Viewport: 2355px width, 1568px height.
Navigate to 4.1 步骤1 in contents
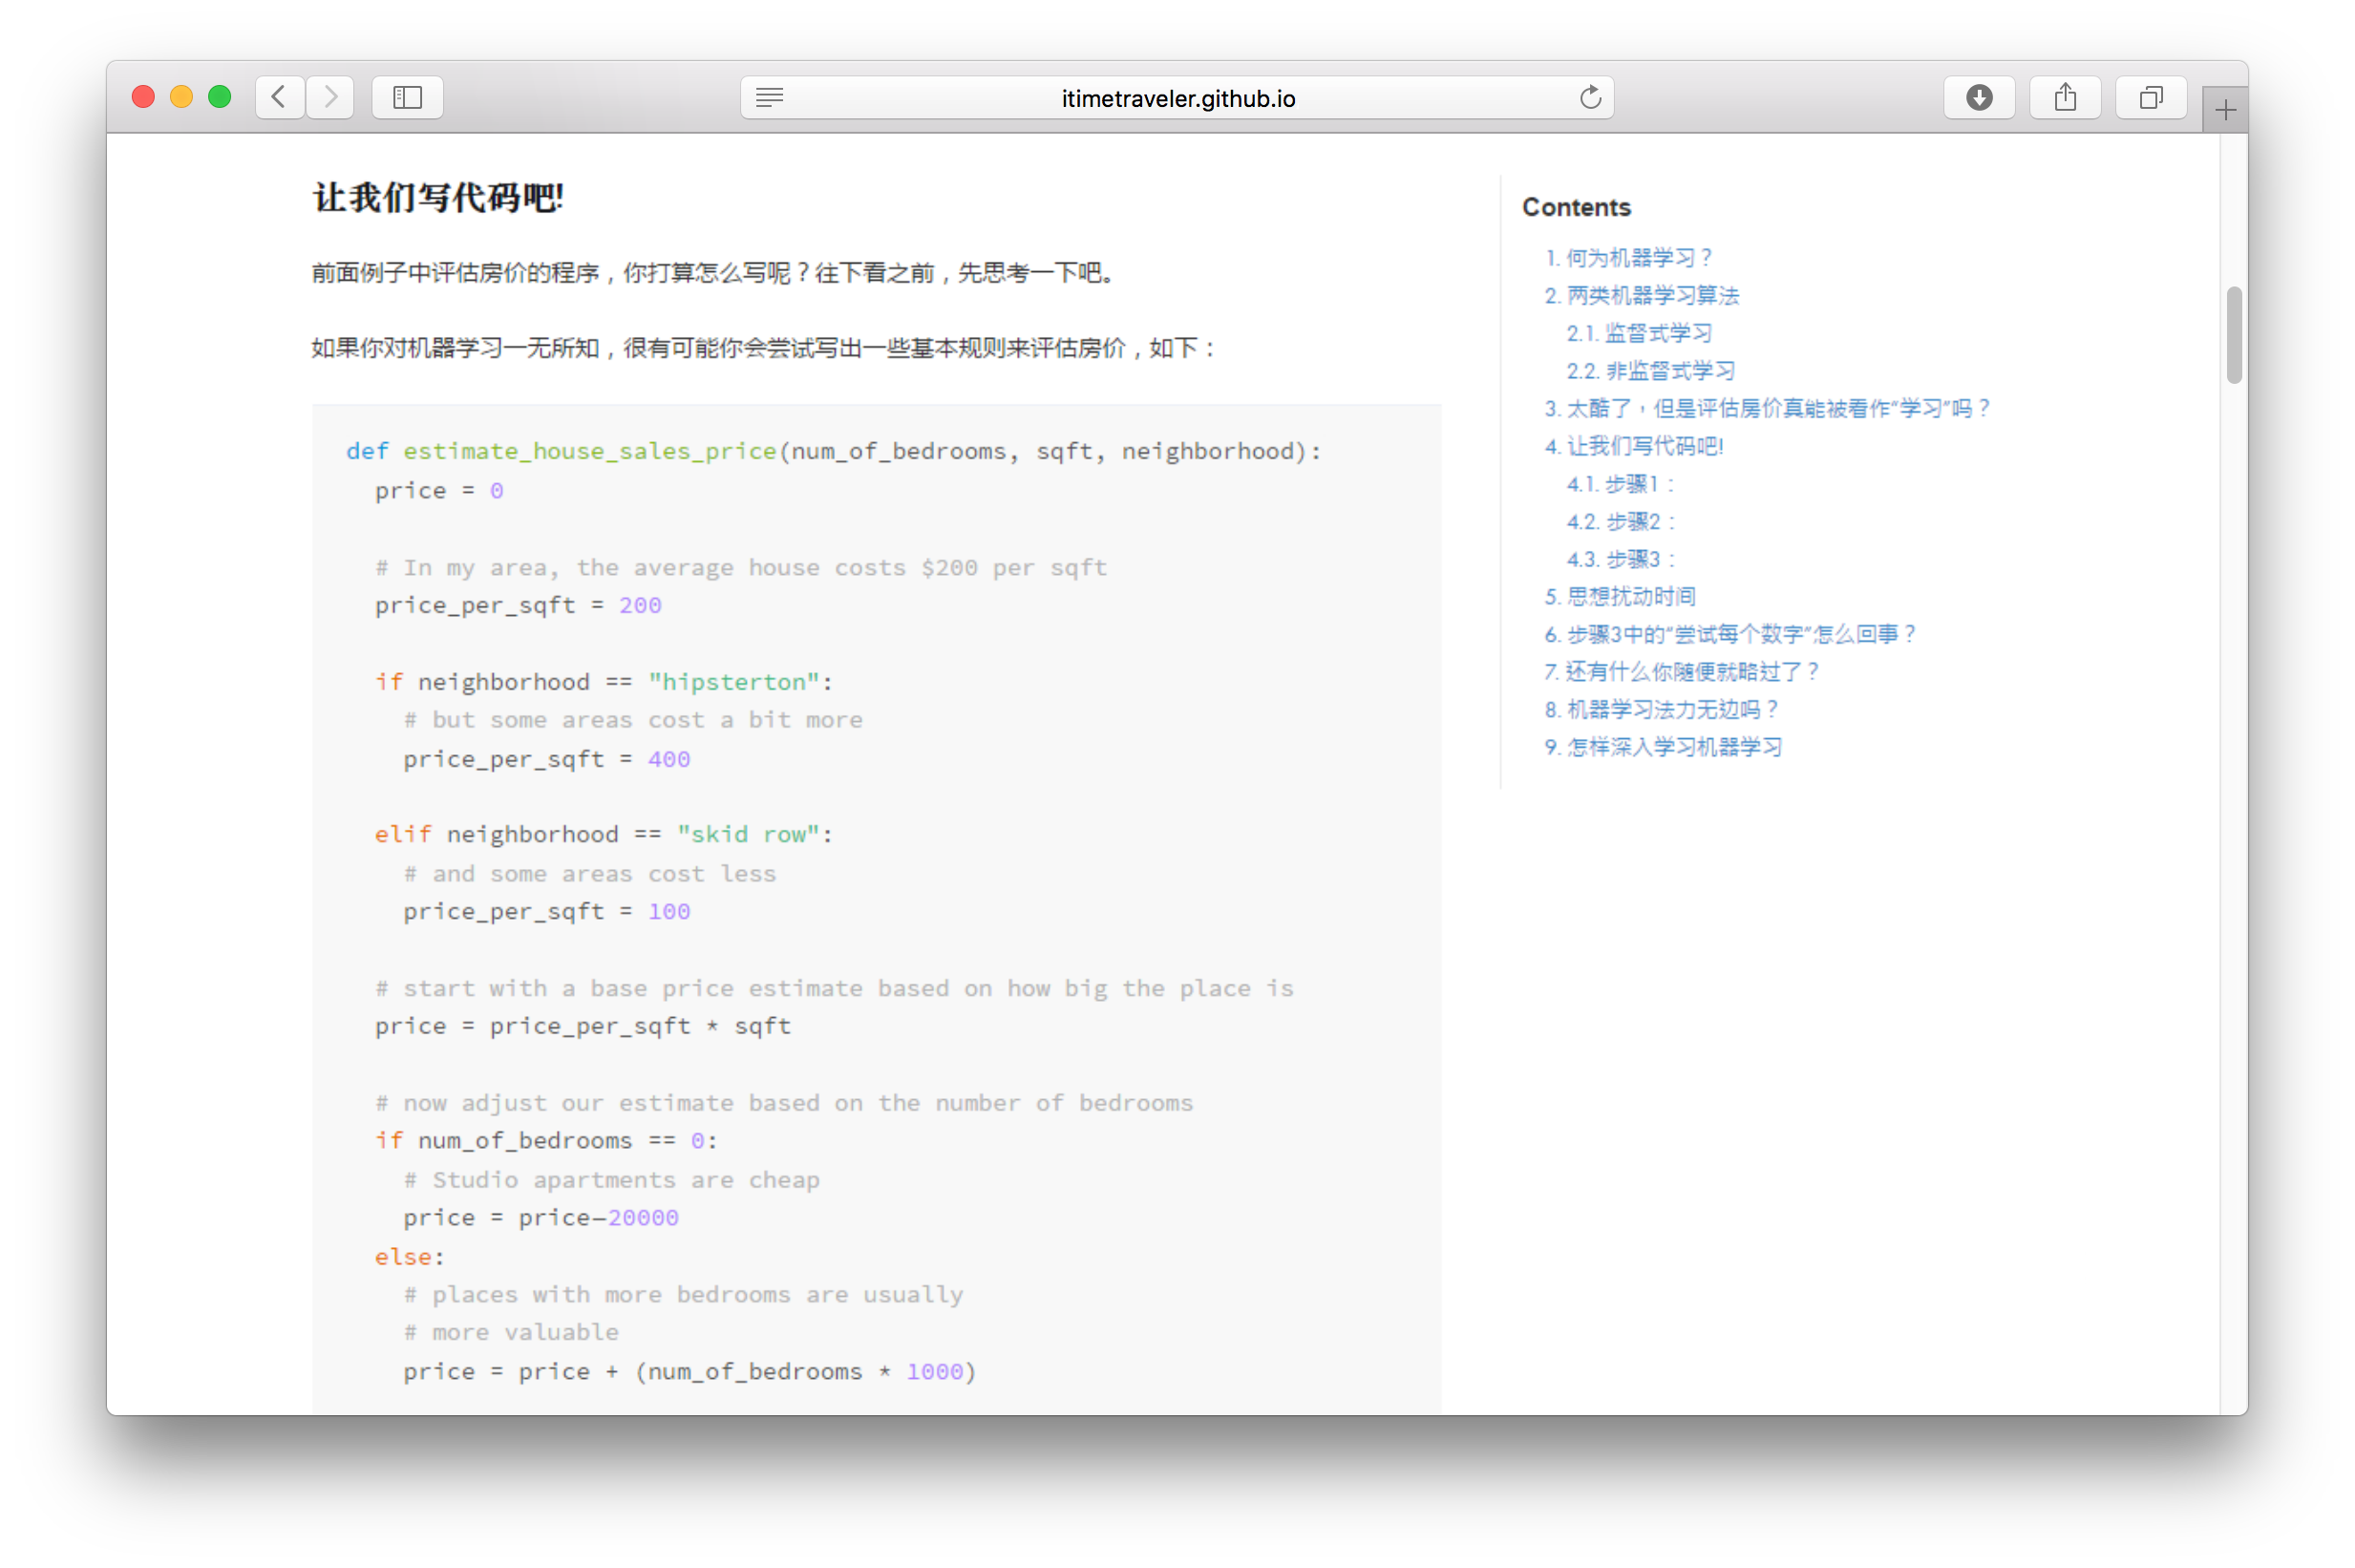click(x=1619, y=484)
